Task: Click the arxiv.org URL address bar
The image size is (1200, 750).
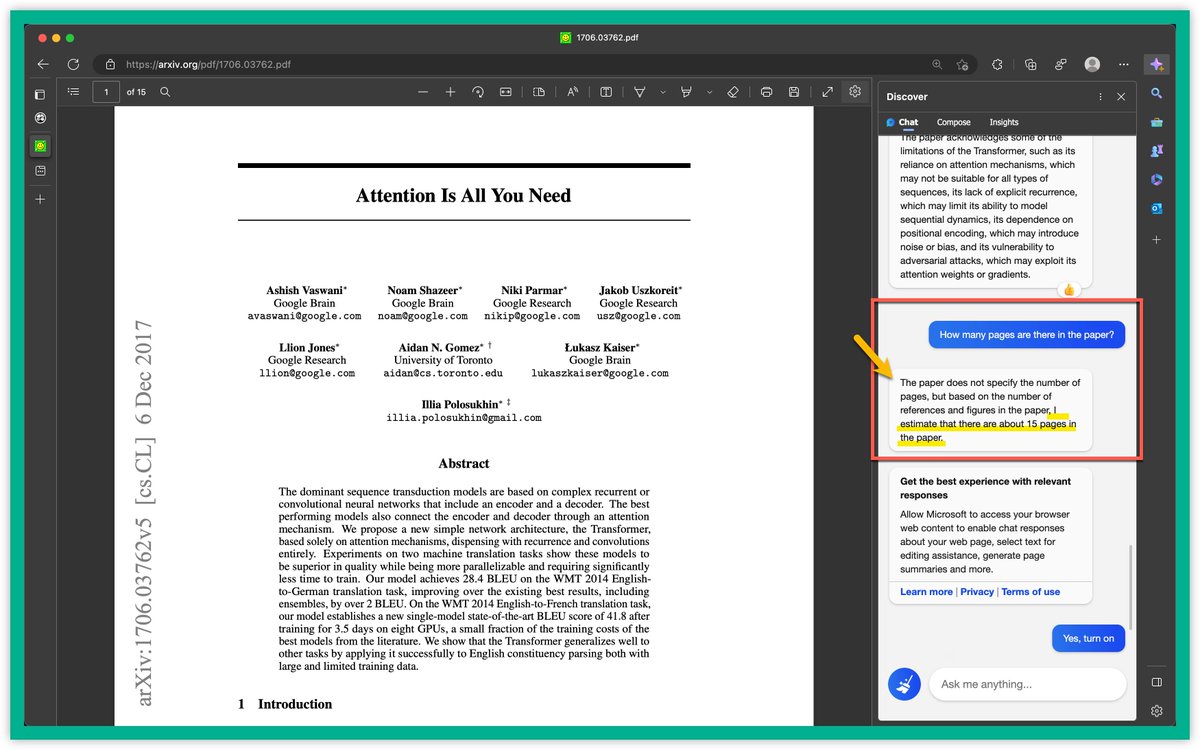Action: coord(517,64)
